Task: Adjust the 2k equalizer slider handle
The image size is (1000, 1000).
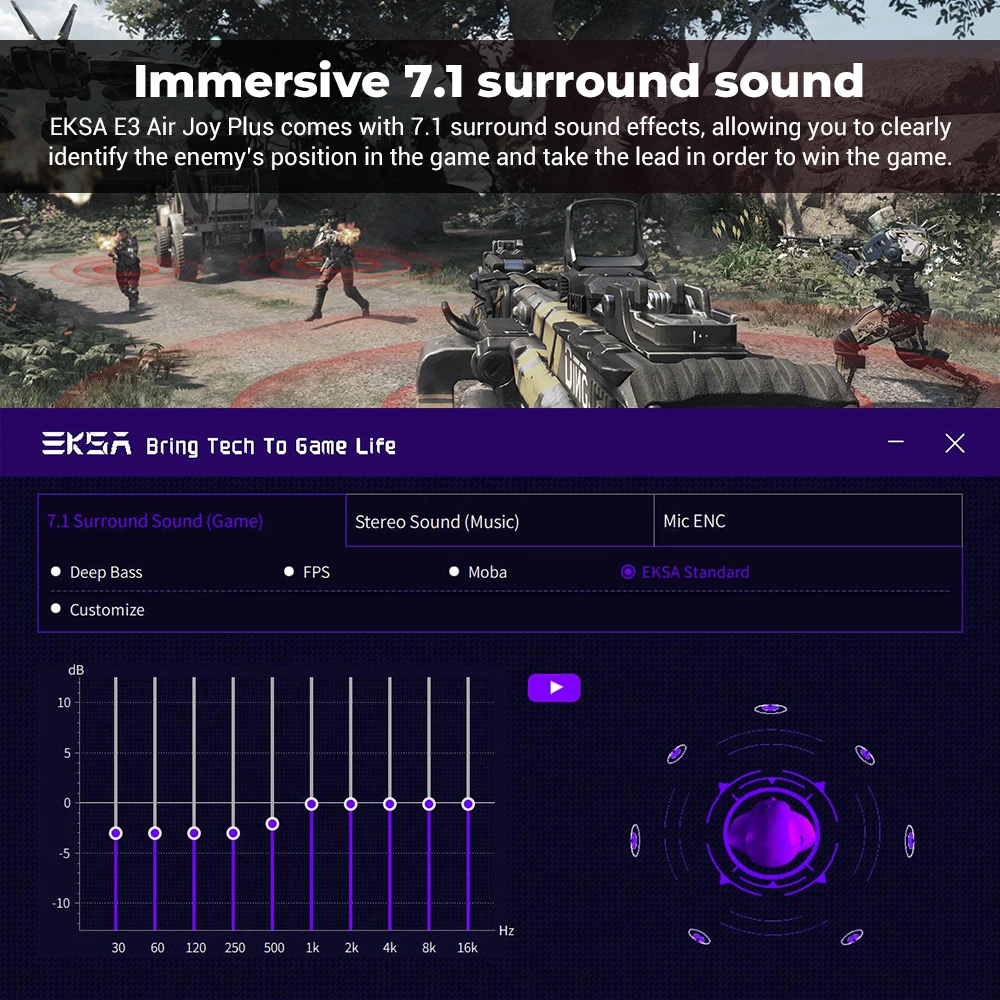Action: coord(351,804)
